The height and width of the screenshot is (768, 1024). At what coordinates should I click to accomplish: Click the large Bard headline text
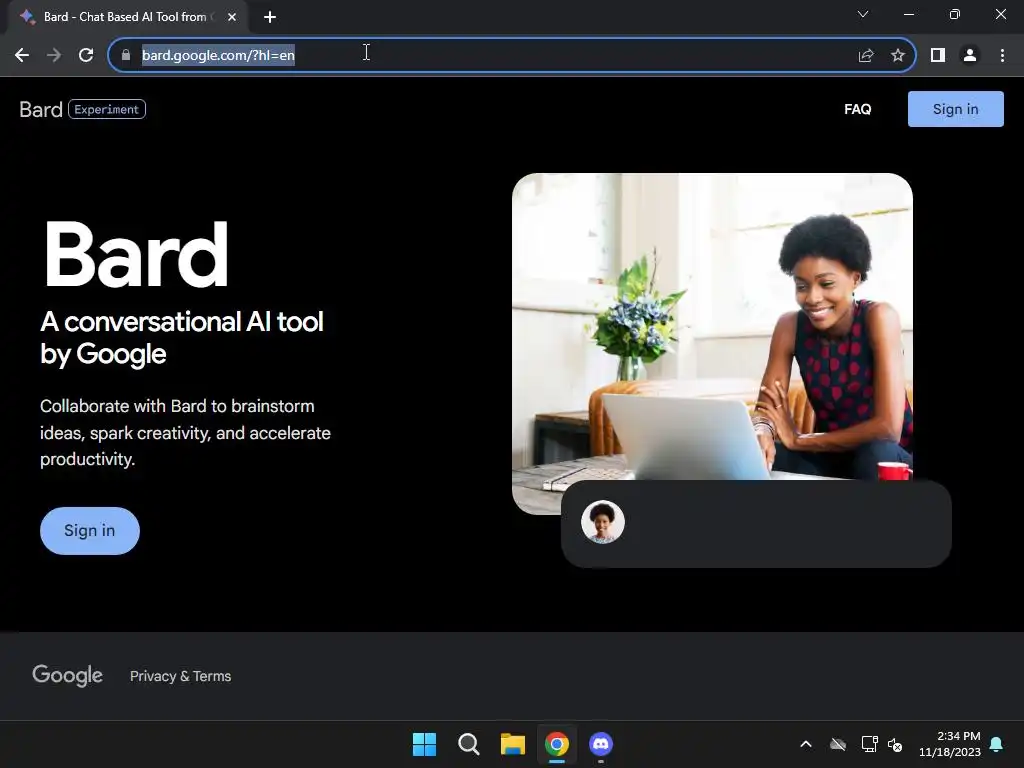pos(136,255)
